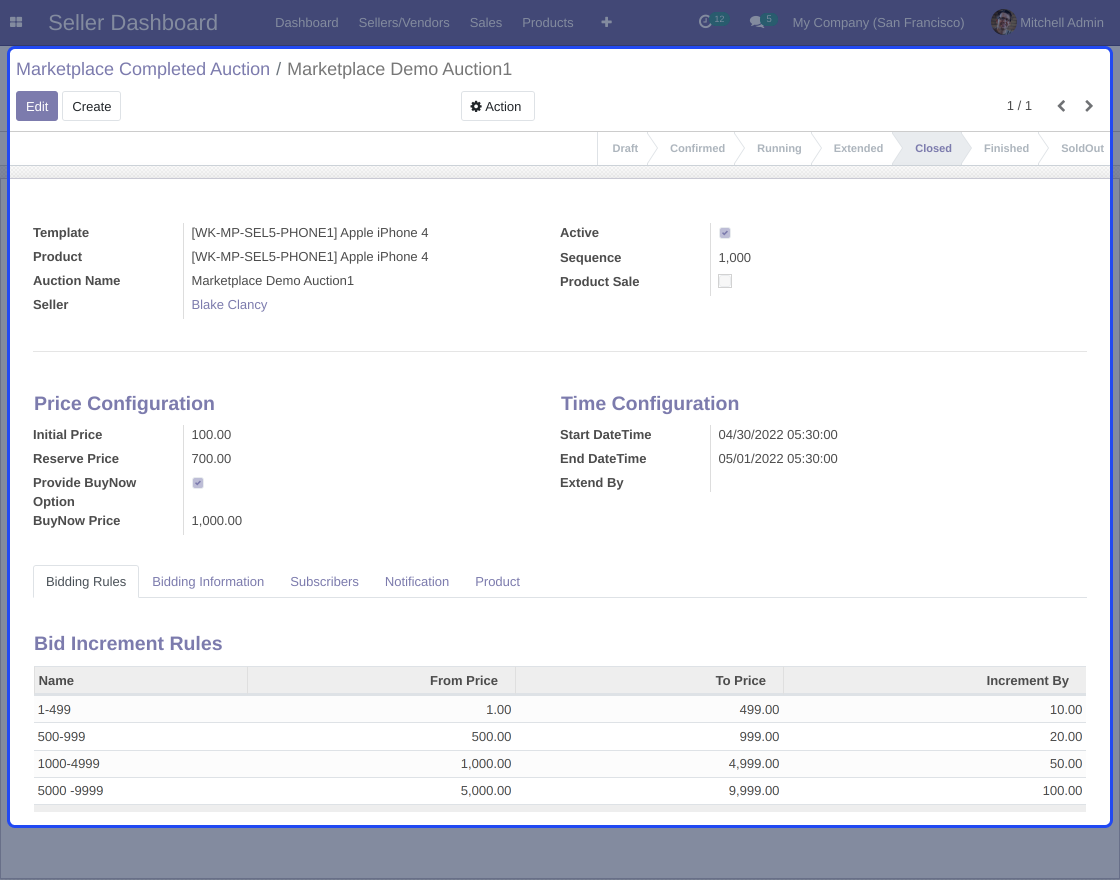Sort by From Price column header
This screenshot has height=880, width=1120.
coord(381,681)
